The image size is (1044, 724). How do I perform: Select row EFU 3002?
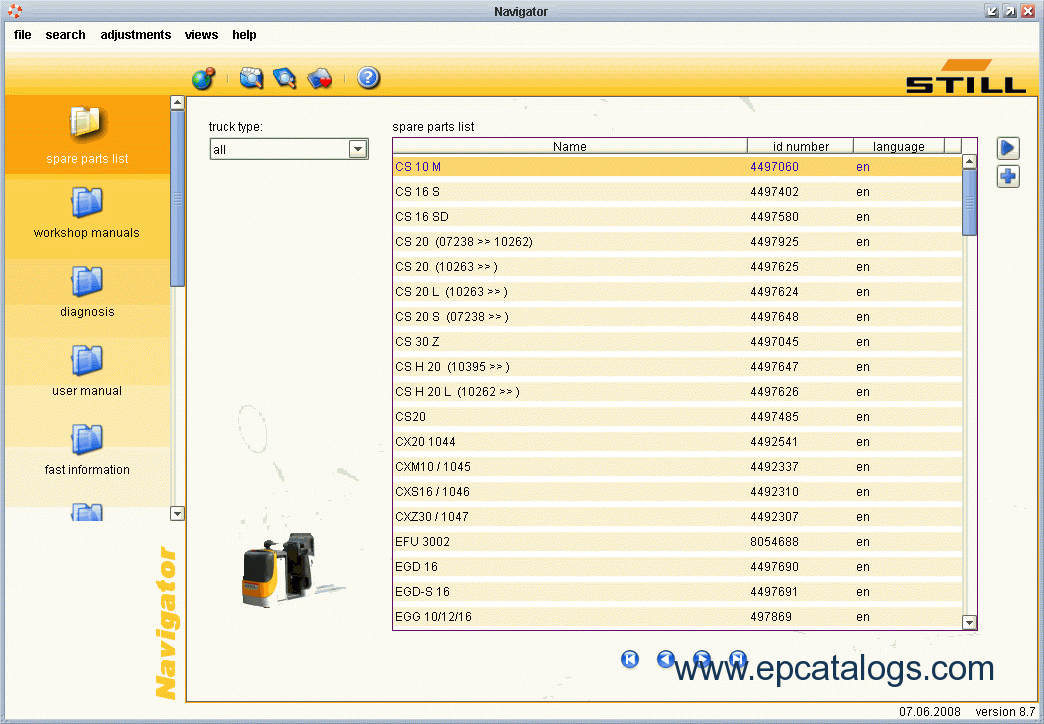coord(677,542)
